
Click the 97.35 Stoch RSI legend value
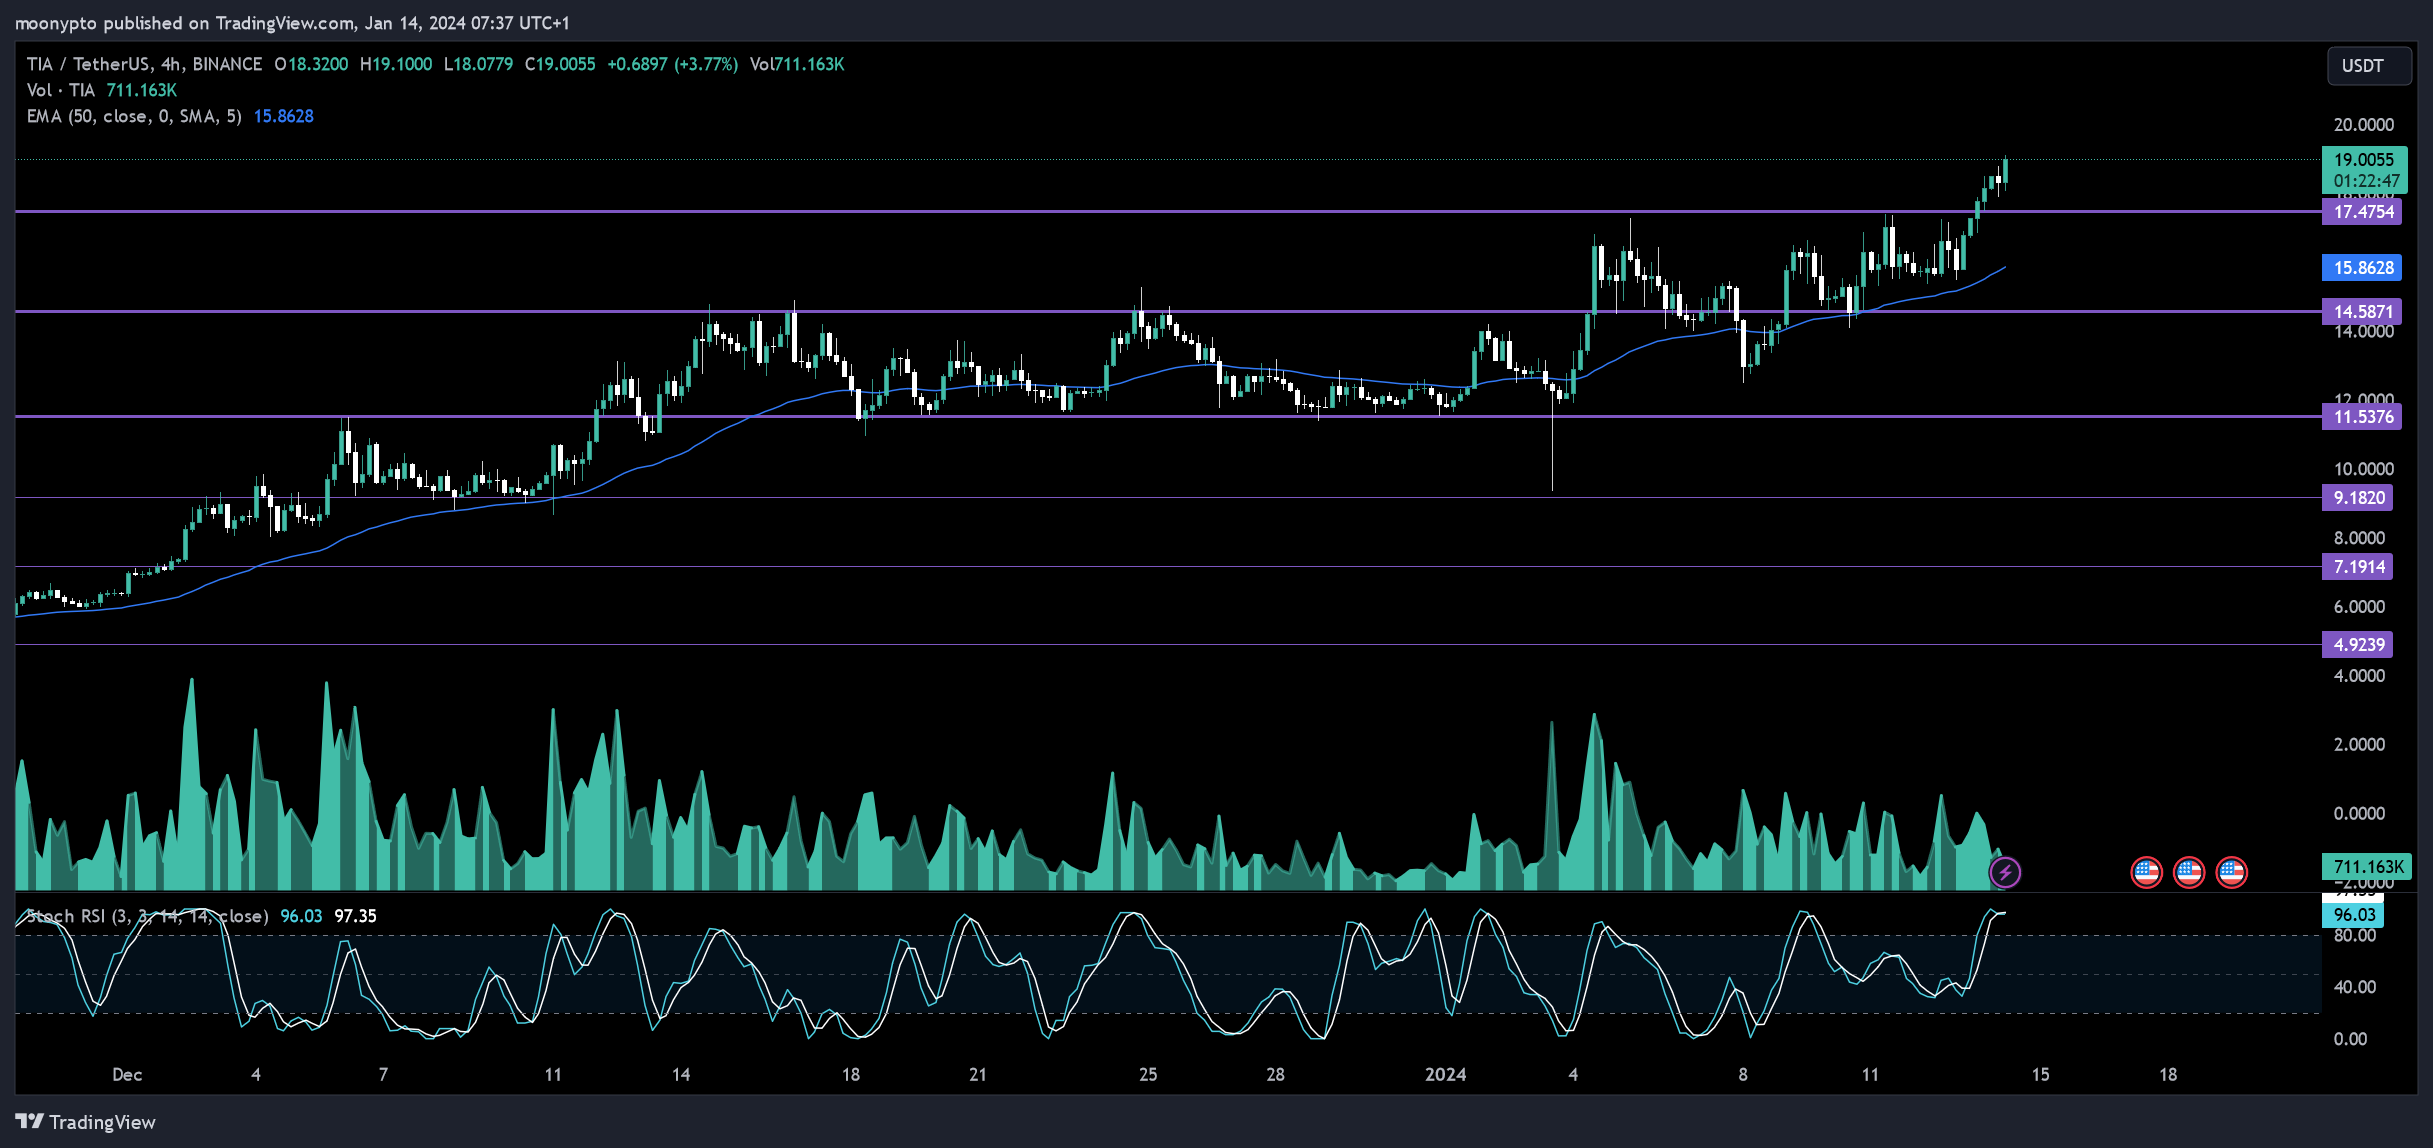(355, 916)
